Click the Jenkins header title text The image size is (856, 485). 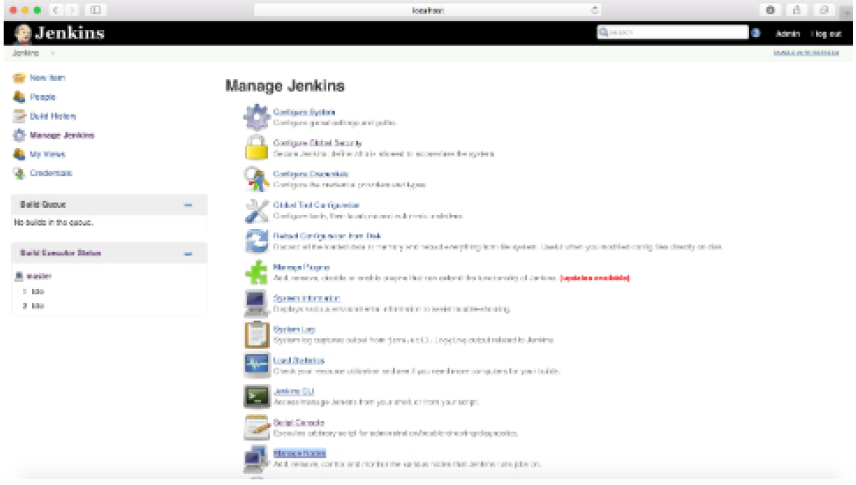[69, 33]
